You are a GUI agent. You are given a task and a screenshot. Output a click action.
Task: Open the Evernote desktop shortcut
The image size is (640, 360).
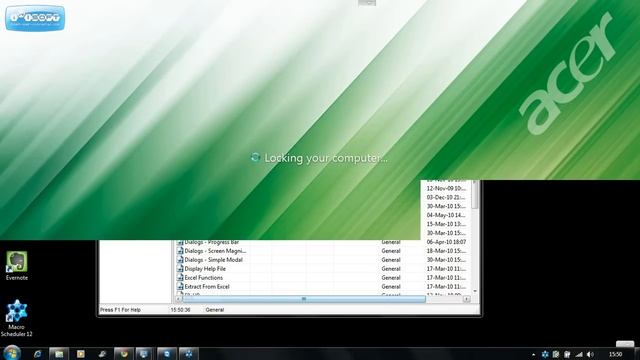[16, 266]
